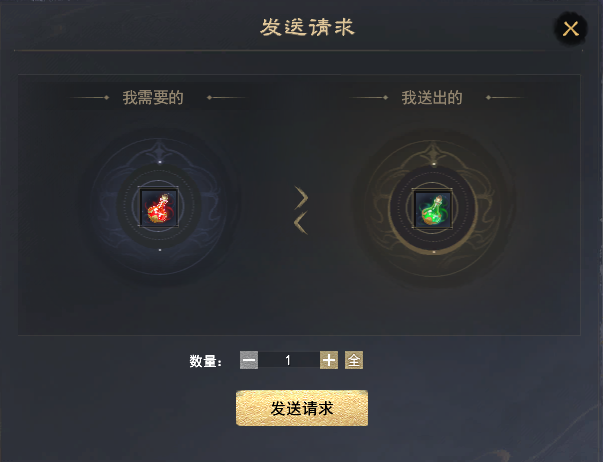Click the 我送出的 section header

[x=432, y=97]
